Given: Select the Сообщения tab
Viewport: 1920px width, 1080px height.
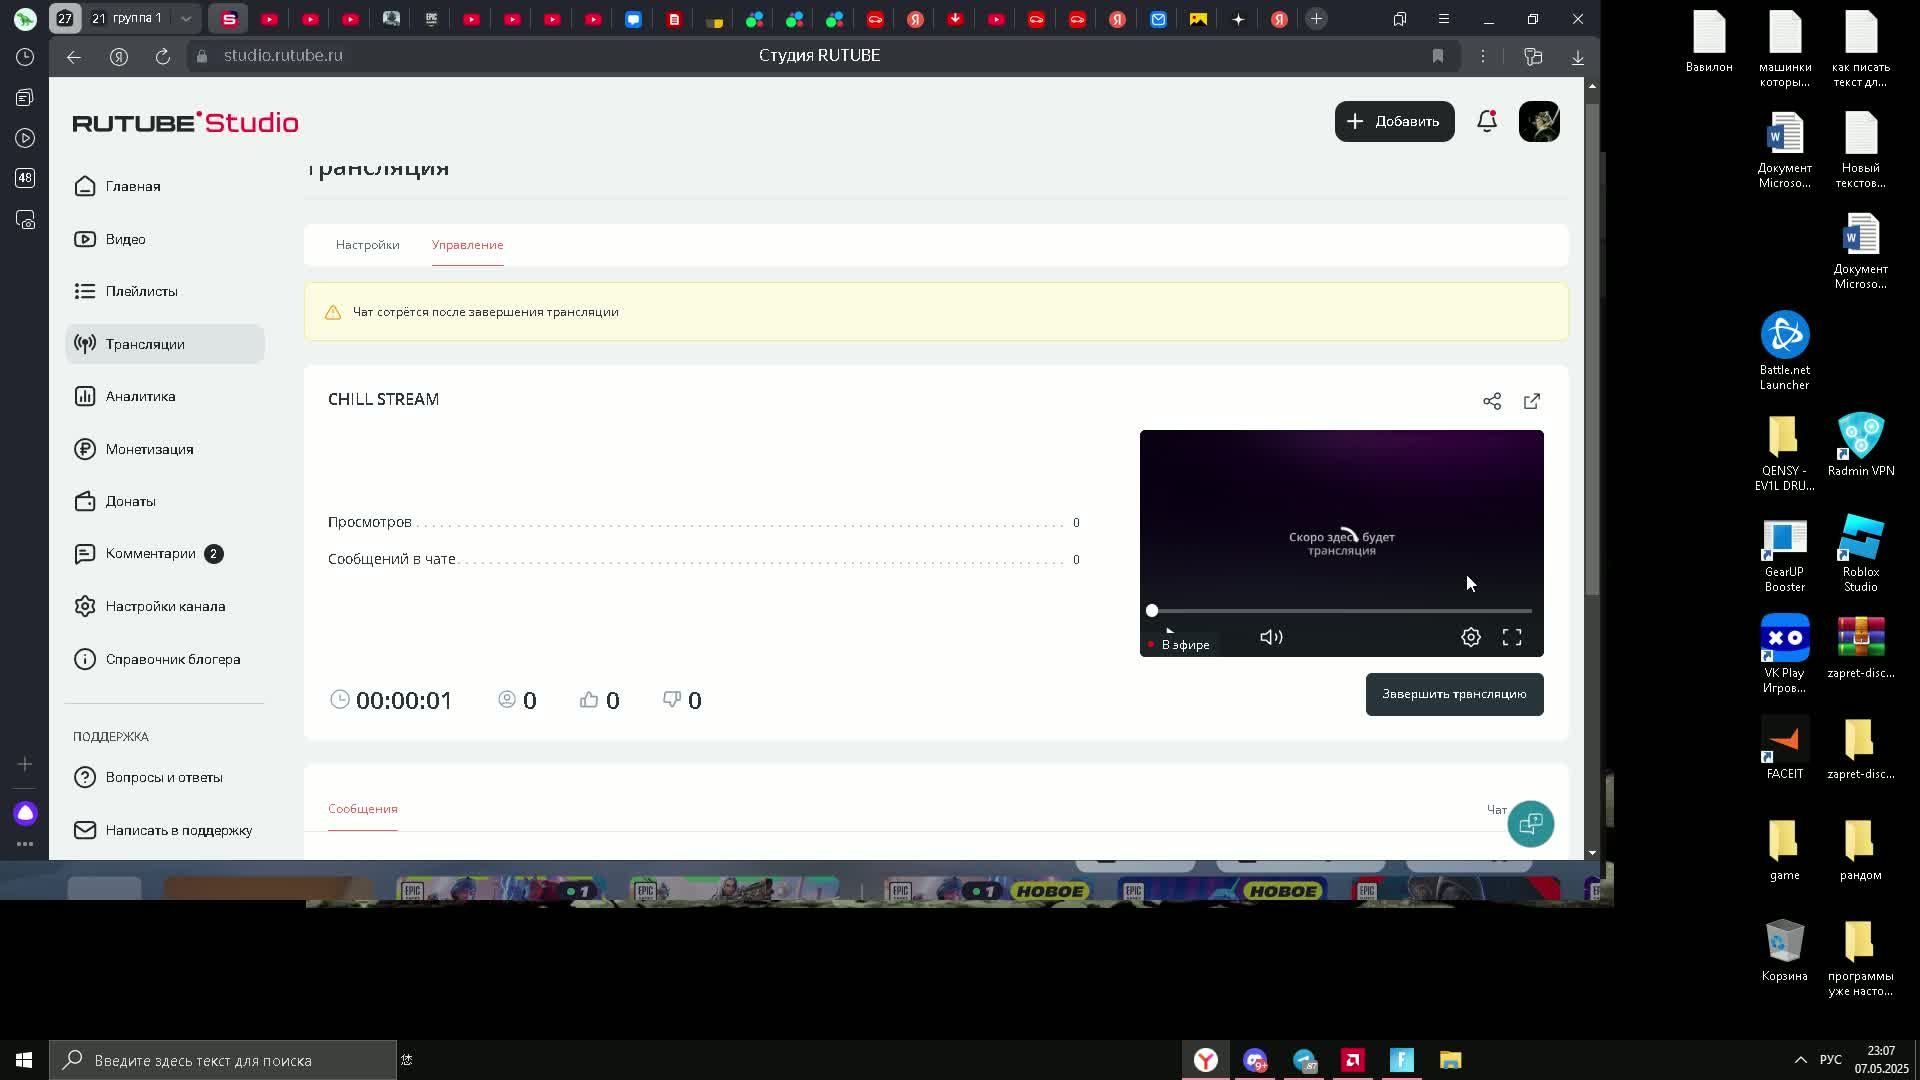Looking at the screenshot, I should coord(362,809).
